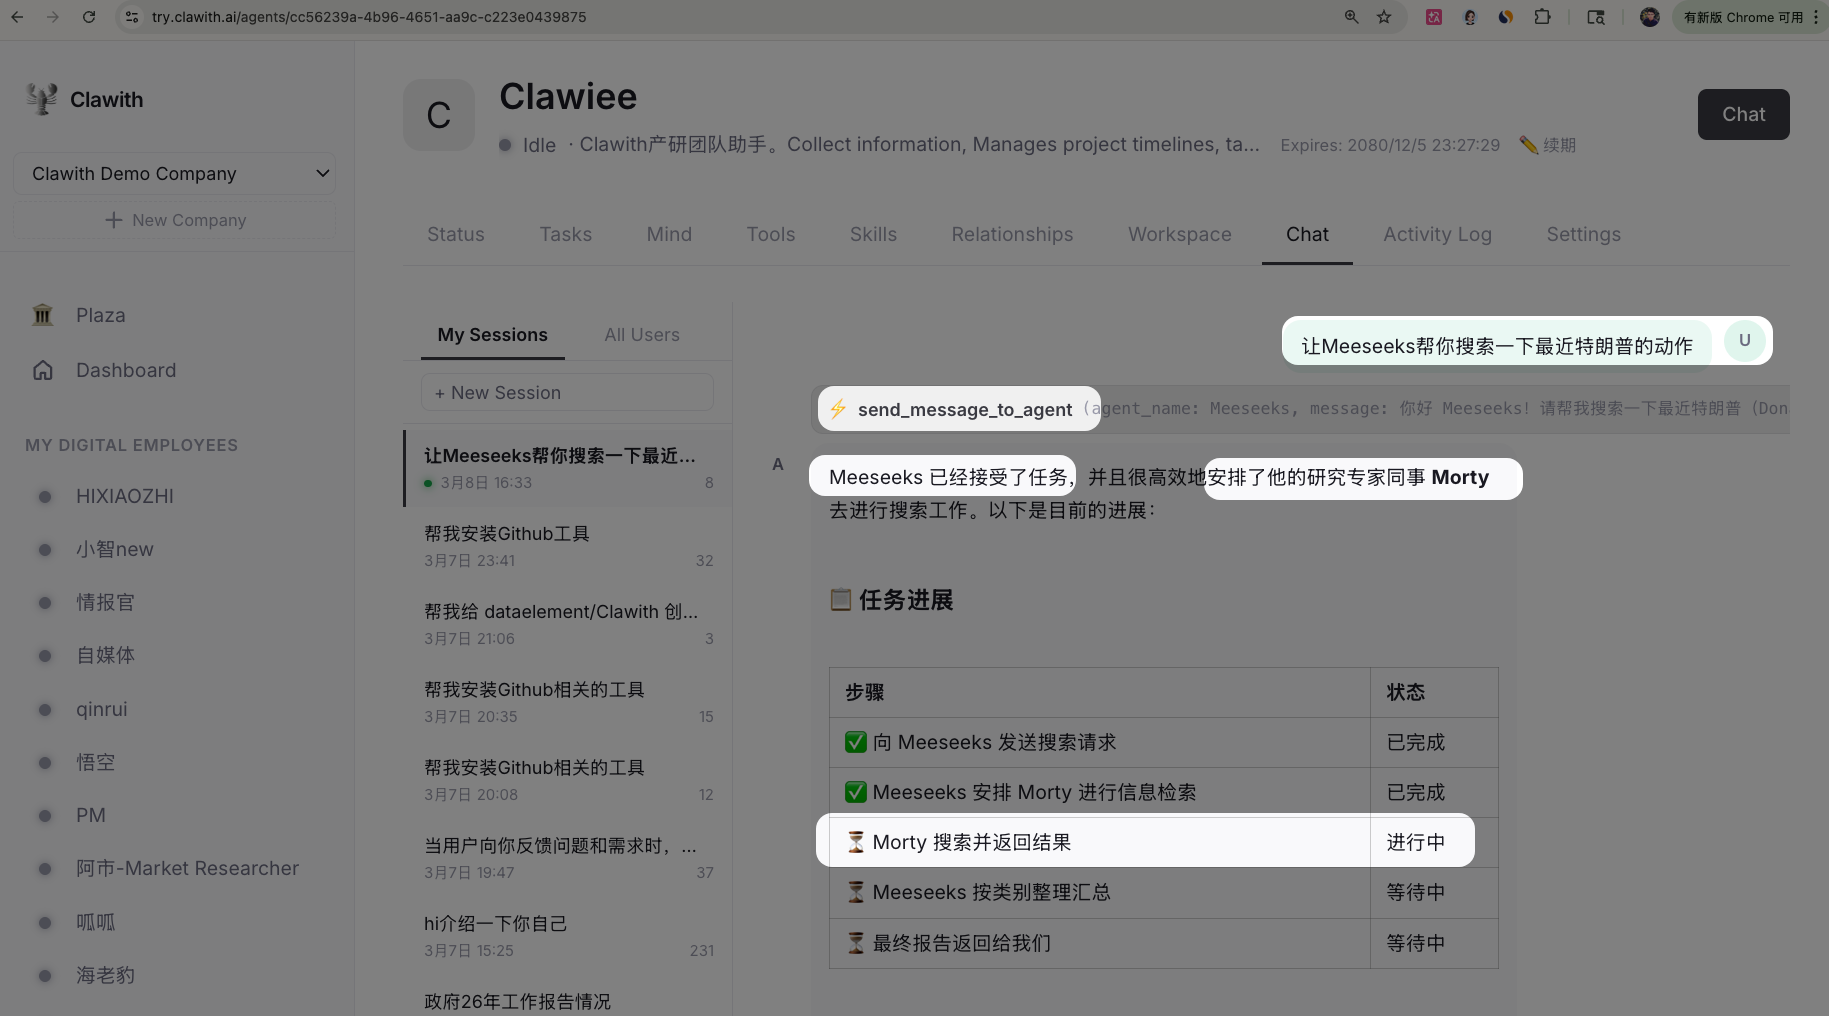1829x1016 pixels.
Task: Create a new session
Action: (x=567, y=393)
